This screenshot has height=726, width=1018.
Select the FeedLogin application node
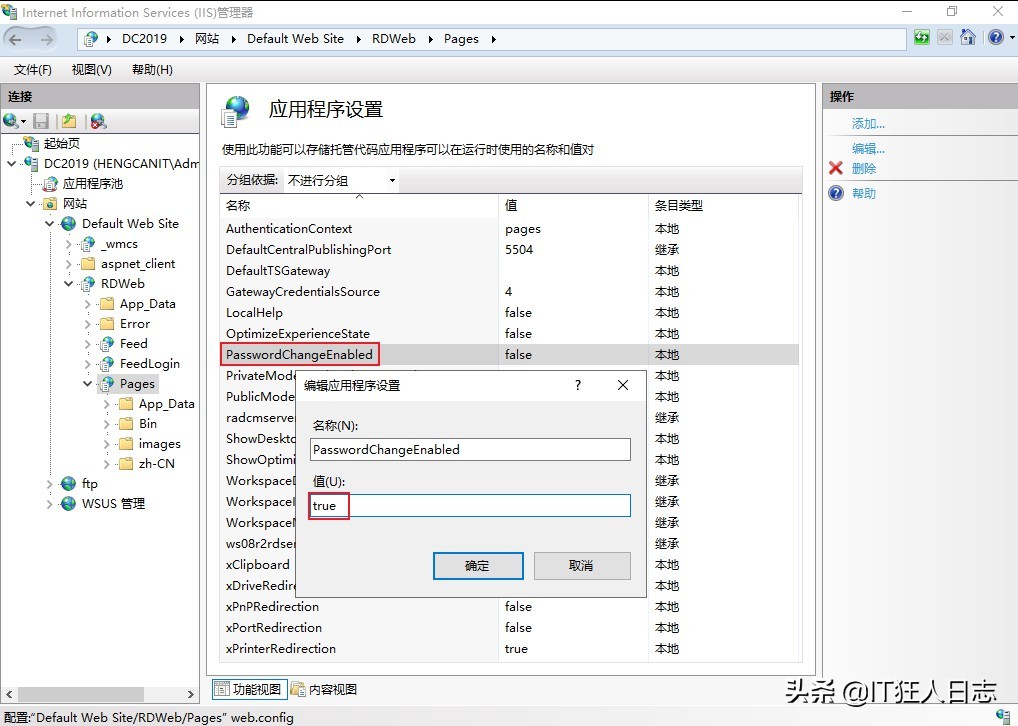tap(149, 364)
